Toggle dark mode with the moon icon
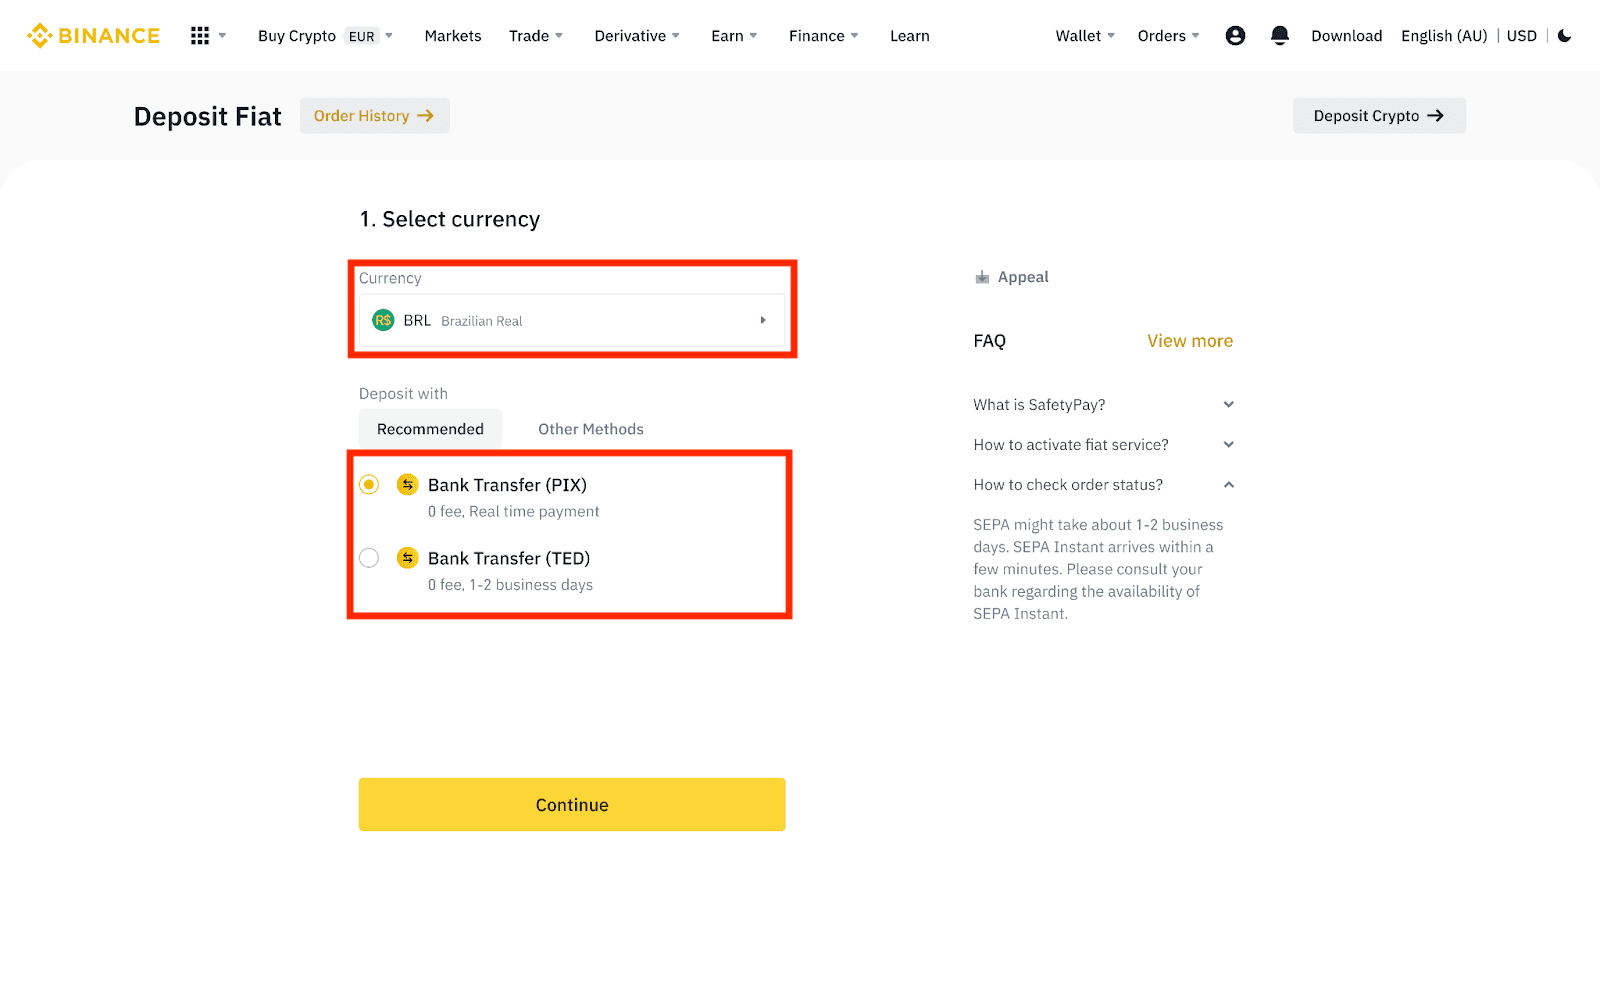 click(x=1565, y=36)
